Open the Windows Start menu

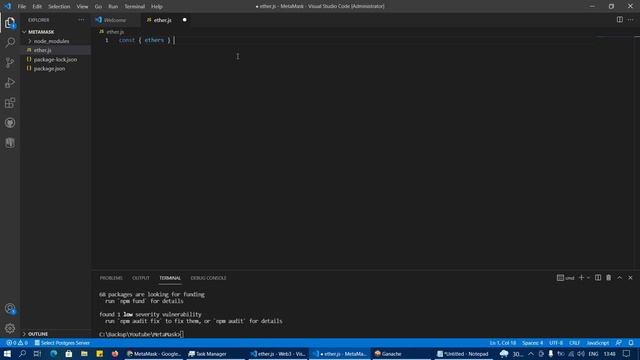pyautogui.click(x=7, y=354)
